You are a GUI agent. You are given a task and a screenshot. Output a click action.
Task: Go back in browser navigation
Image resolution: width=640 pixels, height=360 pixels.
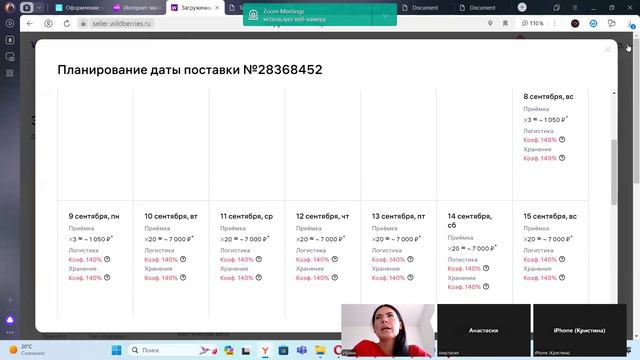point(30,24)
